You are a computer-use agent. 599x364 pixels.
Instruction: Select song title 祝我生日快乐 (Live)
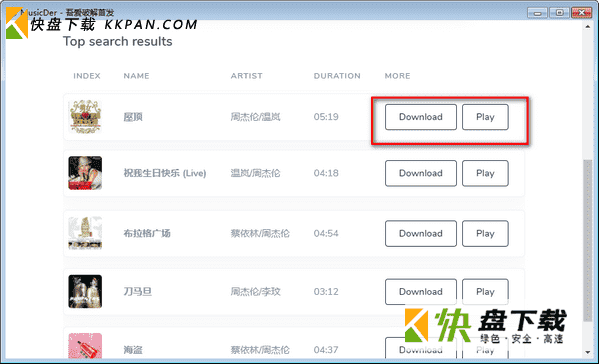point(165,173)
